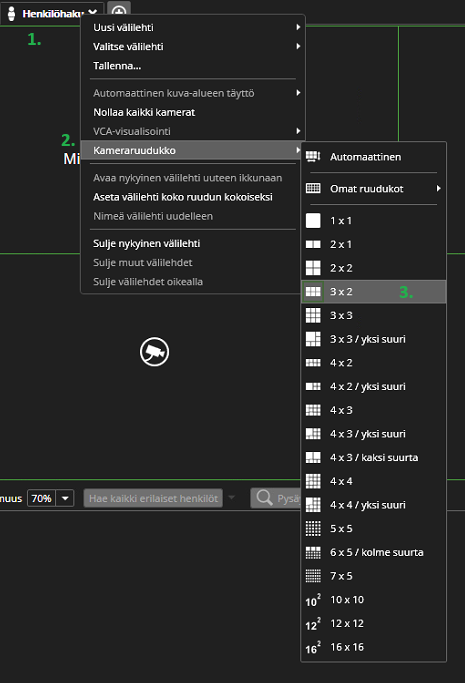Choose Nimeä välilehti uudelleen
Screen dimensions: 465x683
pos(153,216)
